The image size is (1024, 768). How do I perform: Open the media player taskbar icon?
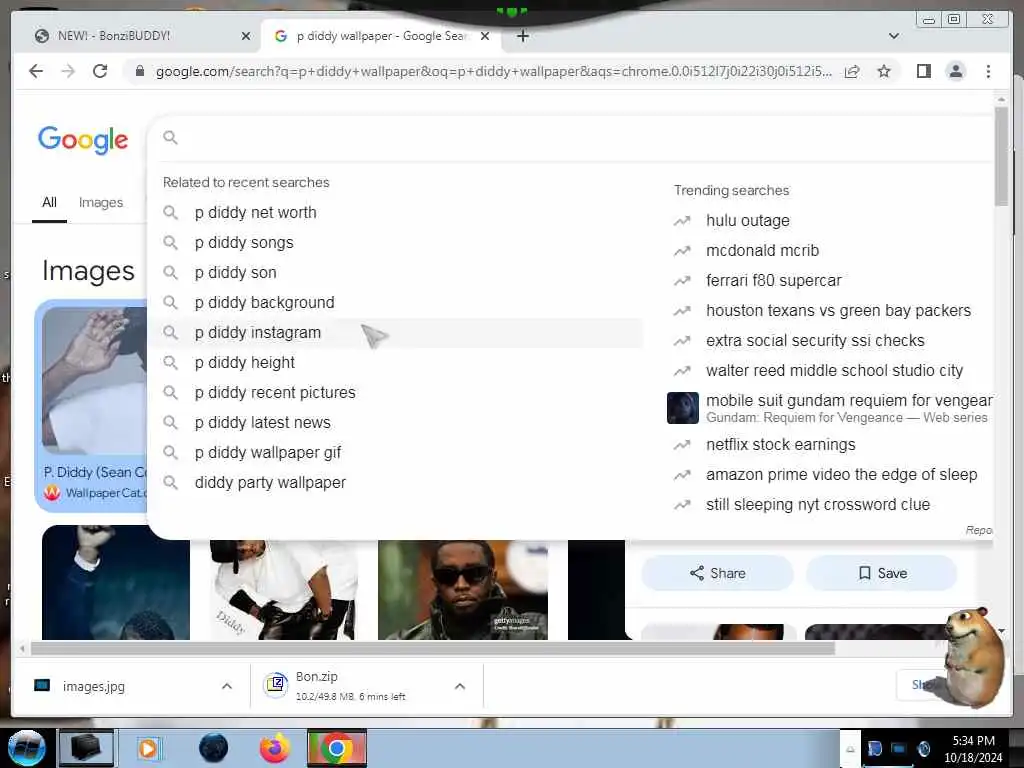pos(148,748)
